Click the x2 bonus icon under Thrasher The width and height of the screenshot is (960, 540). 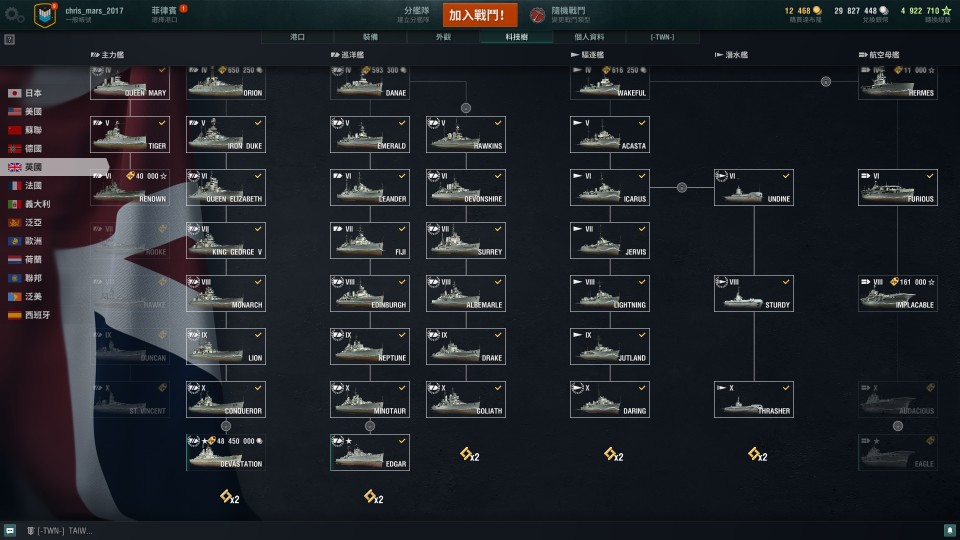pos(758,454)
